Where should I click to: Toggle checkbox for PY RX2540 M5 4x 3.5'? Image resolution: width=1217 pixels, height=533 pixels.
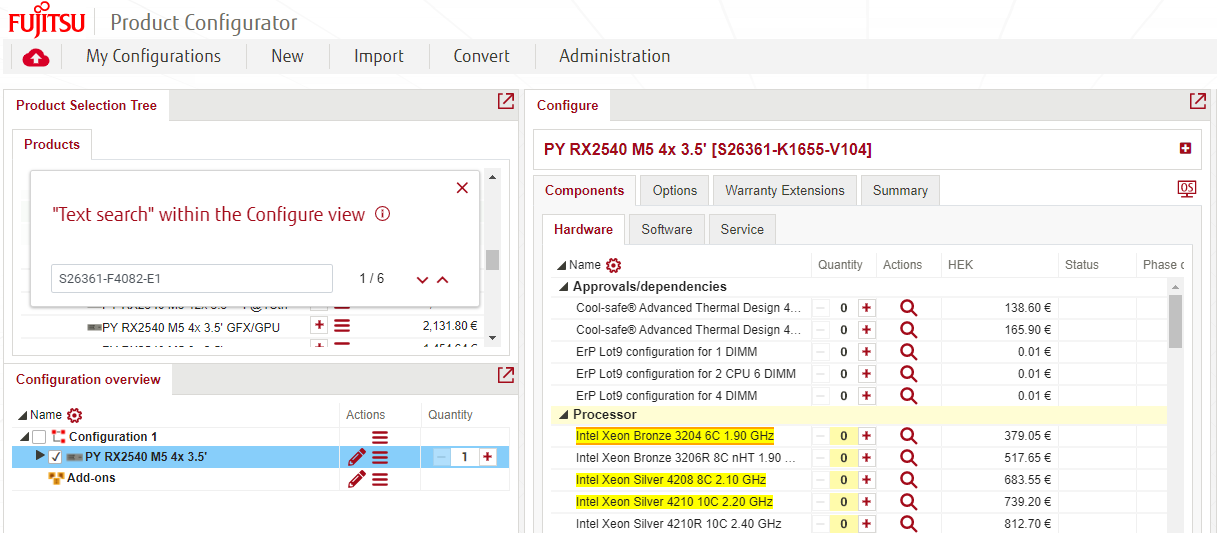point(56,457)
